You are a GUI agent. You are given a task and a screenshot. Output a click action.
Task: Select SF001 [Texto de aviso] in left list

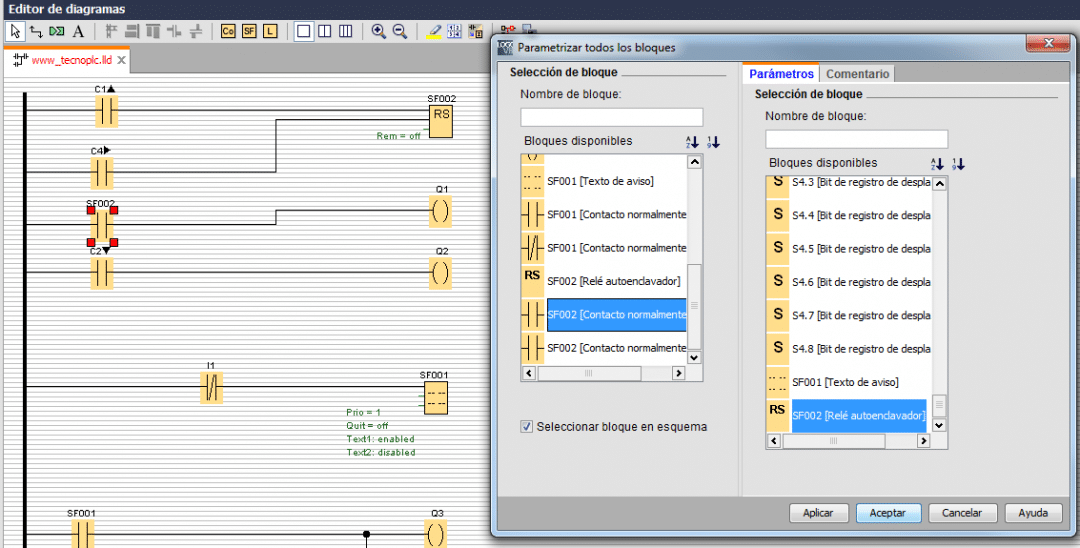[600, 181]
